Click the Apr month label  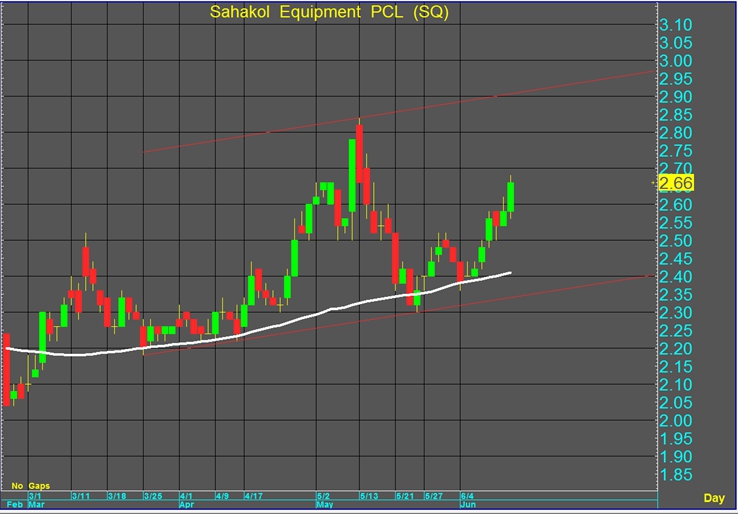(x=187, y=504)
